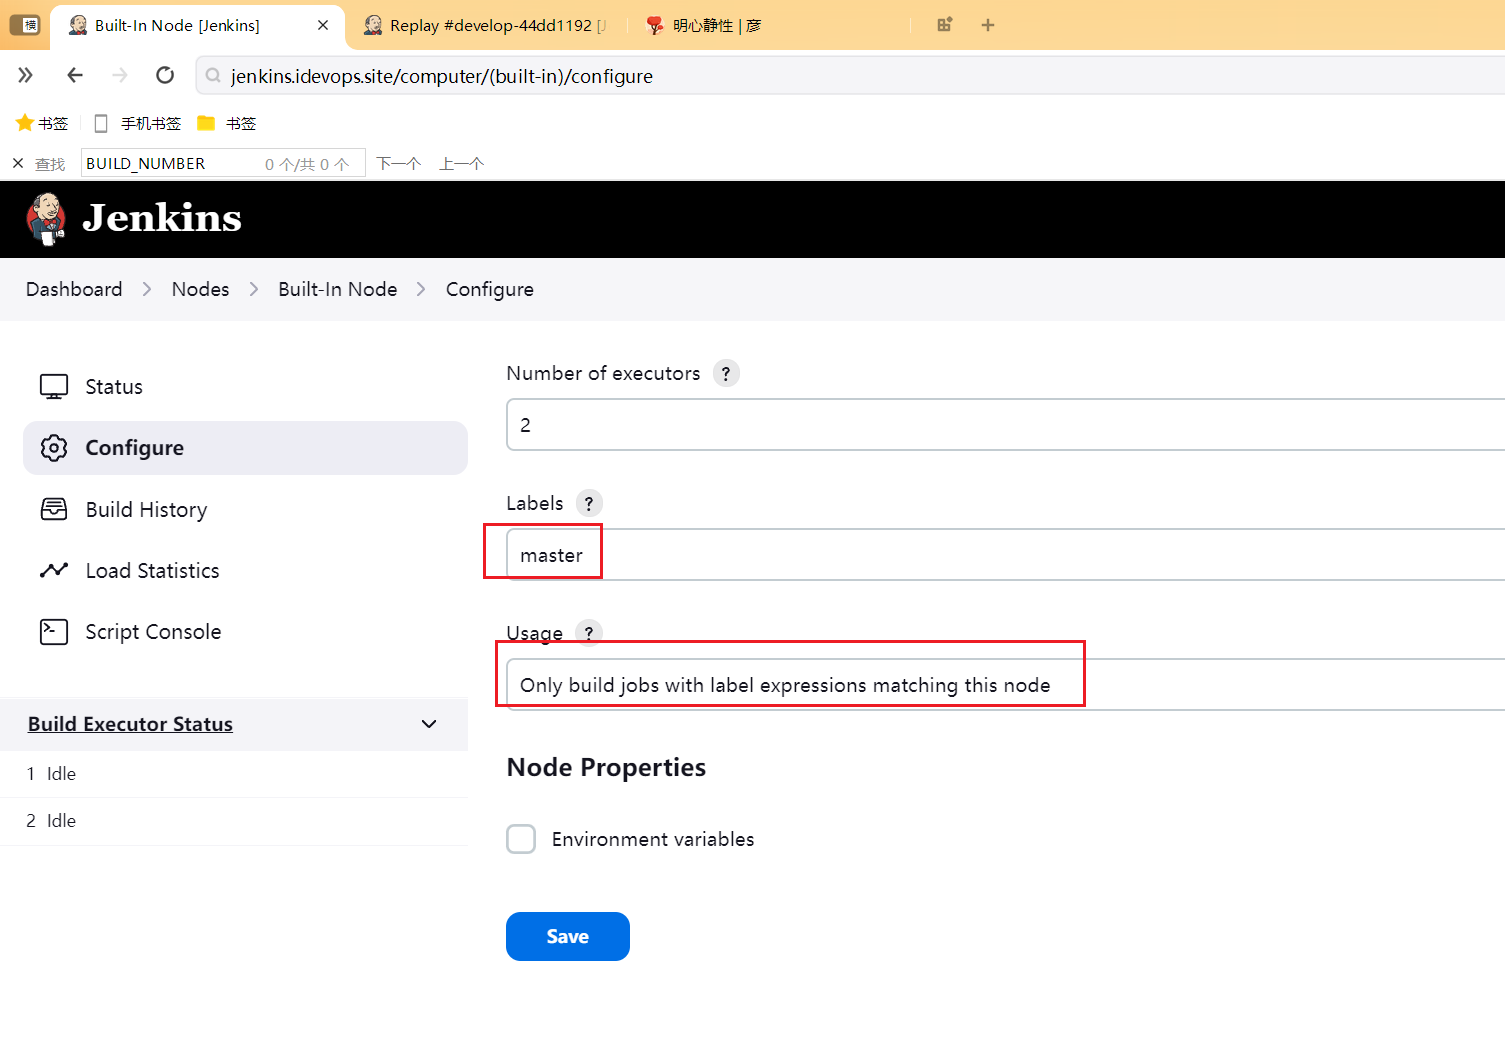1505x1045 pixels.
Task: Click the Node Properties heading
Action: click(x=606, y=767)
